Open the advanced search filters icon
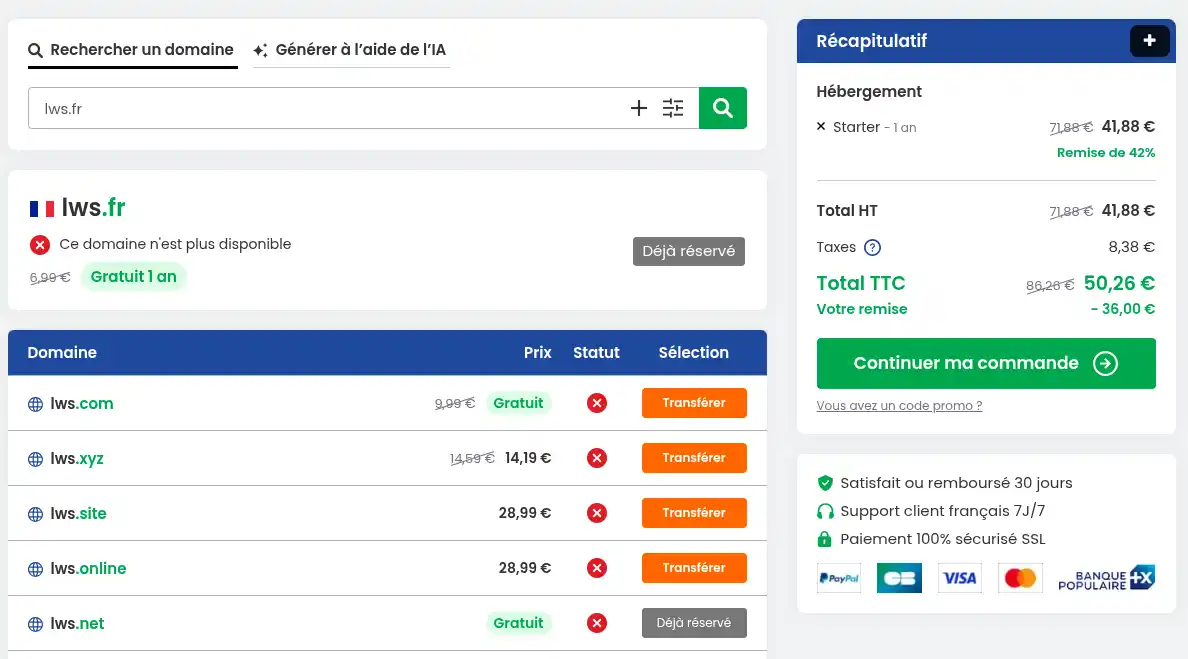This screenshot has height=659, width=1188. [673, 107]
